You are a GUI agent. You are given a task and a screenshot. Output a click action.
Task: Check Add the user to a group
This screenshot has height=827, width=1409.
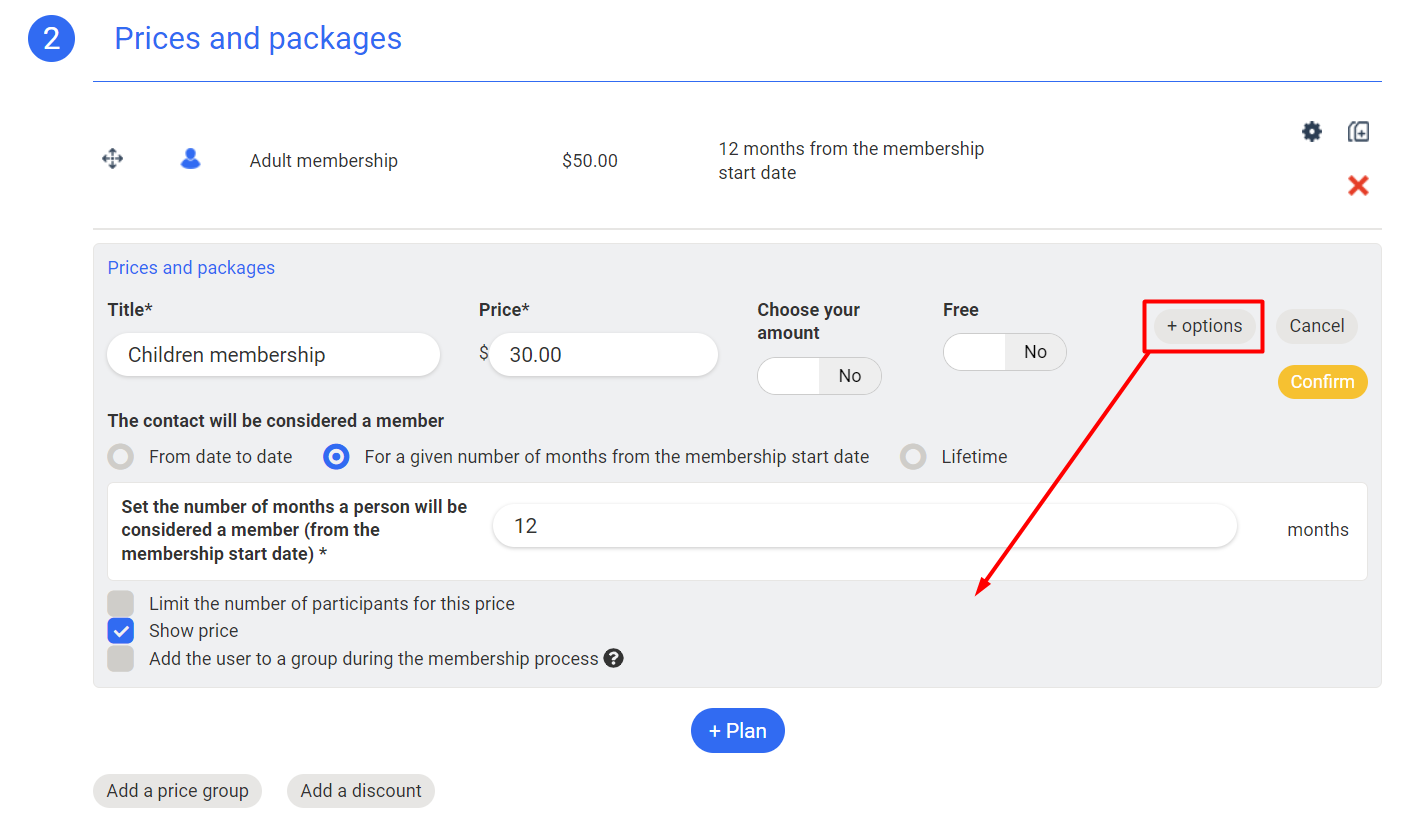pyautogui.click(x=121, y=659)
